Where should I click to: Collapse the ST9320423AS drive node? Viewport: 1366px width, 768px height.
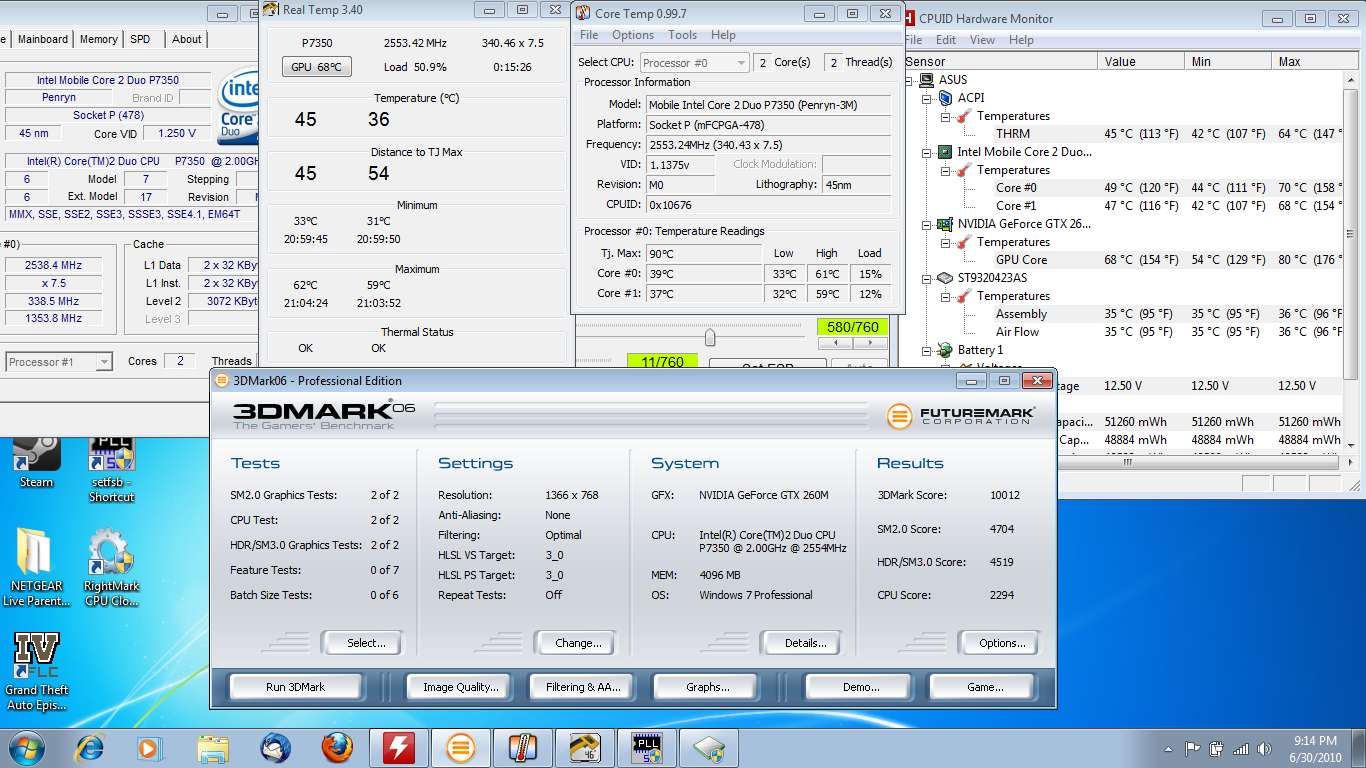(928, 278)
